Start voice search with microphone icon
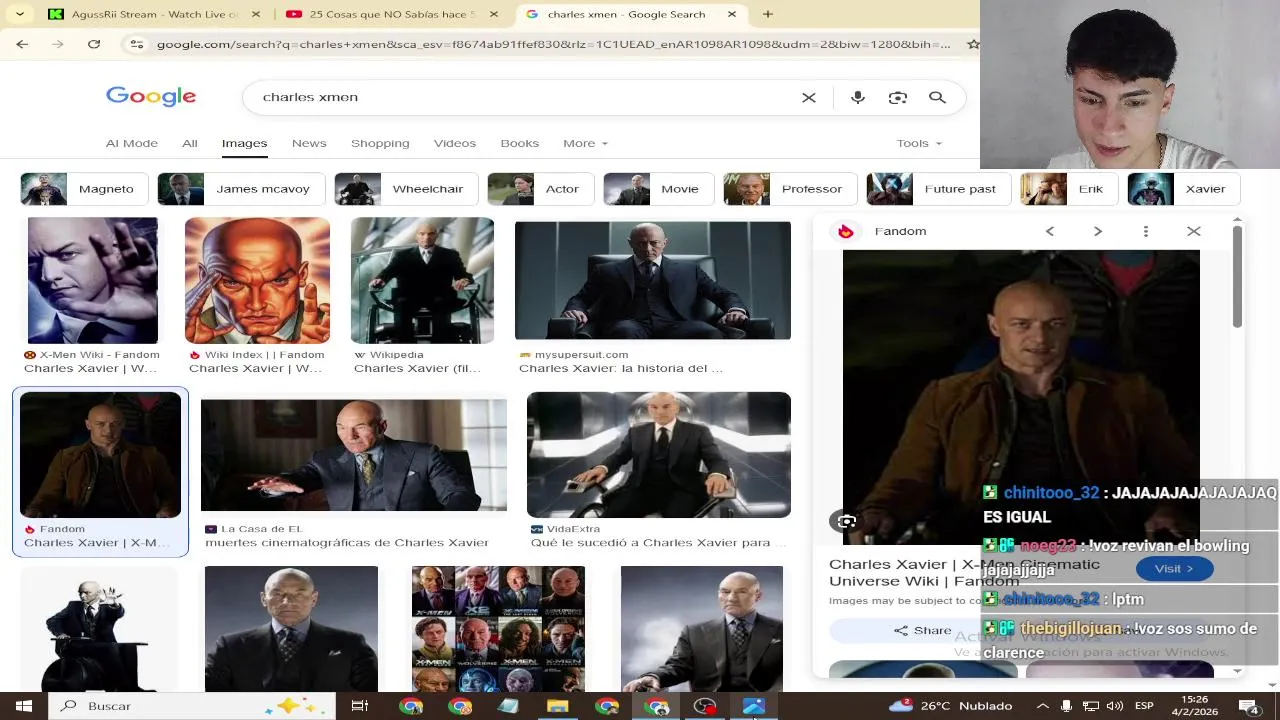This screenshot has width=1280, height=720. pos(857,97)
